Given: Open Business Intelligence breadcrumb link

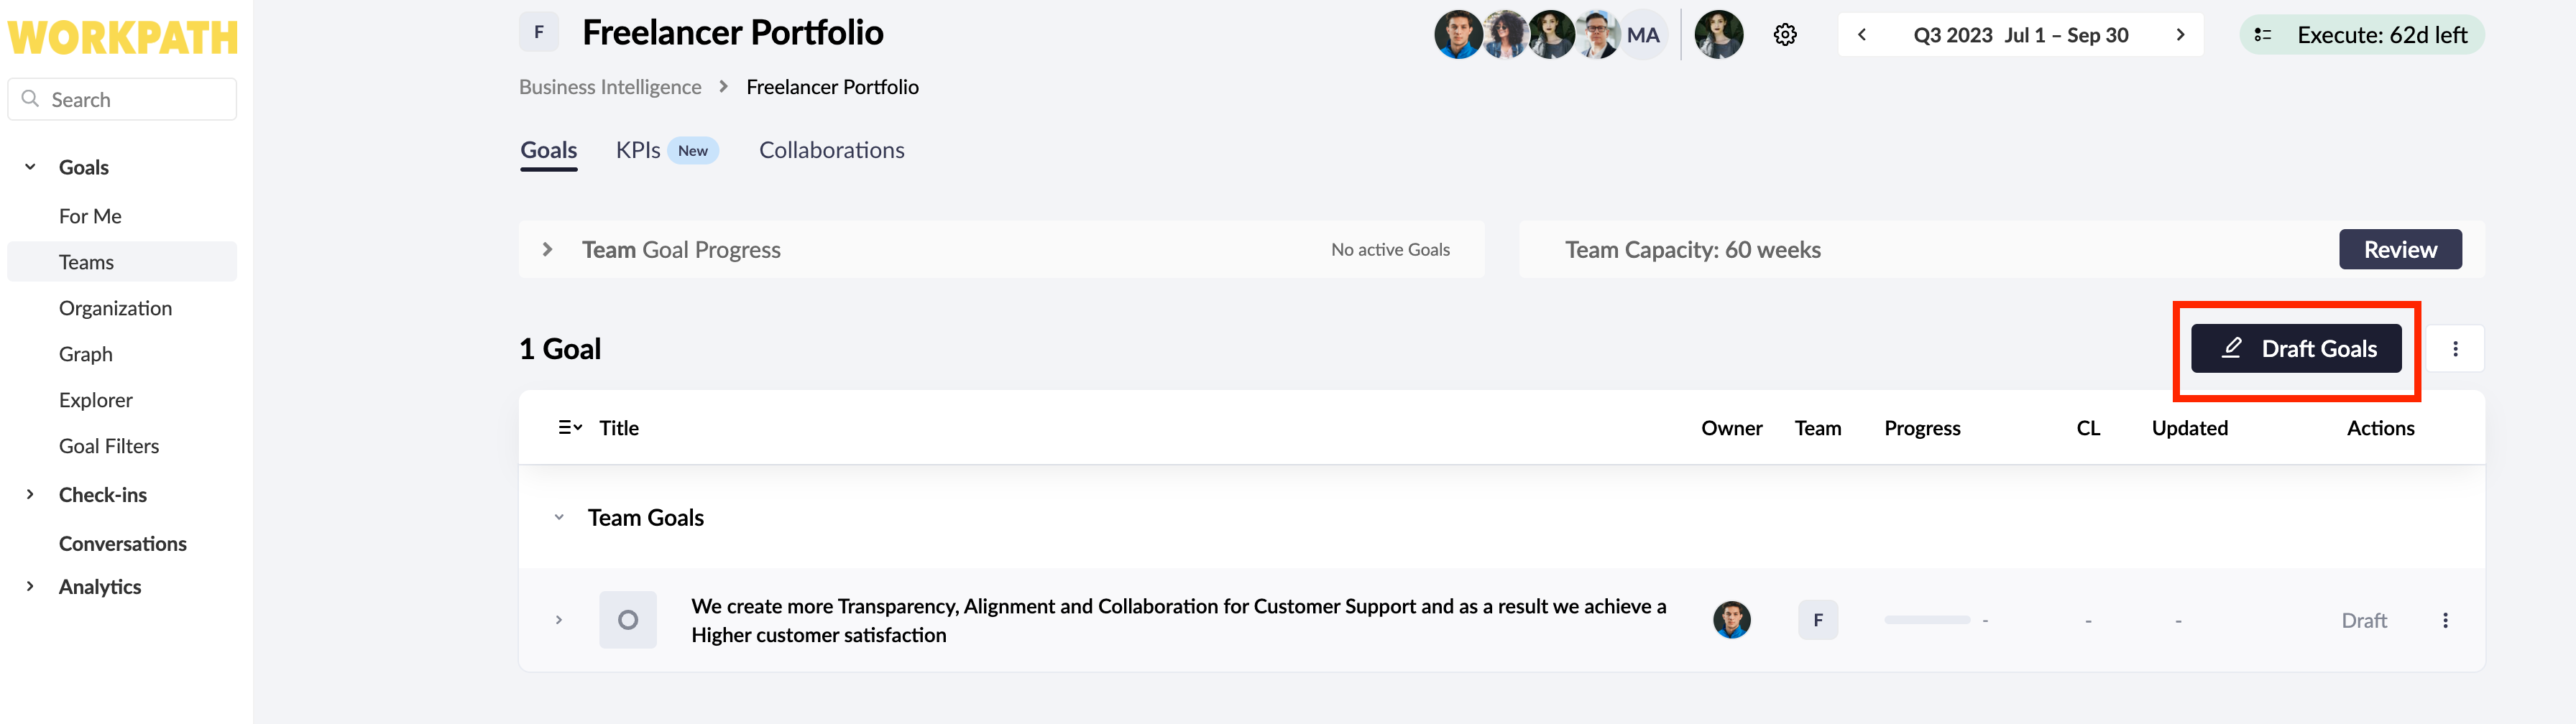Looking at the screenshot, I should point(610,87).
